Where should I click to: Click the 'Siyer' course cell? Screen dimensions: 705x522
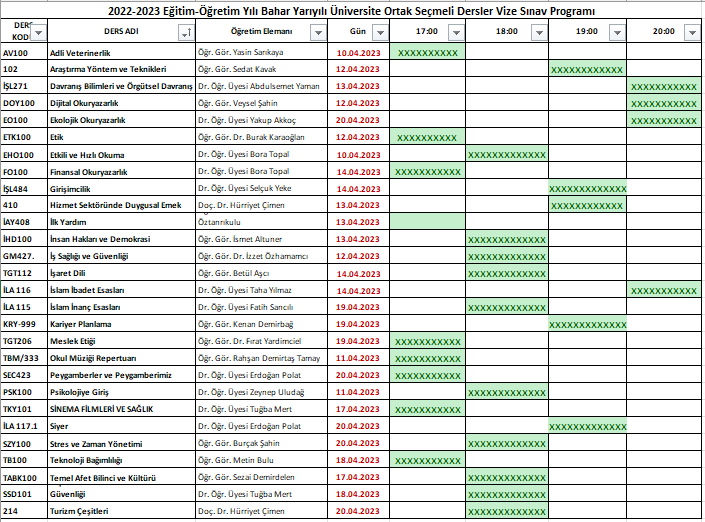(121, 426)
